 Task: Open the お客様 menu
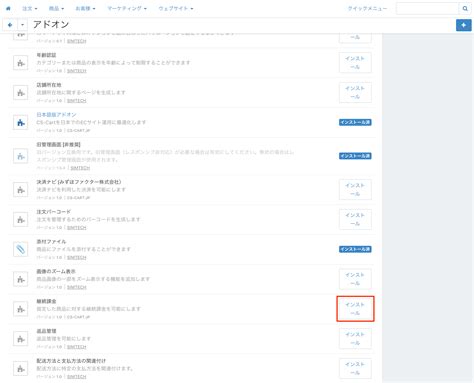(85, 8)
